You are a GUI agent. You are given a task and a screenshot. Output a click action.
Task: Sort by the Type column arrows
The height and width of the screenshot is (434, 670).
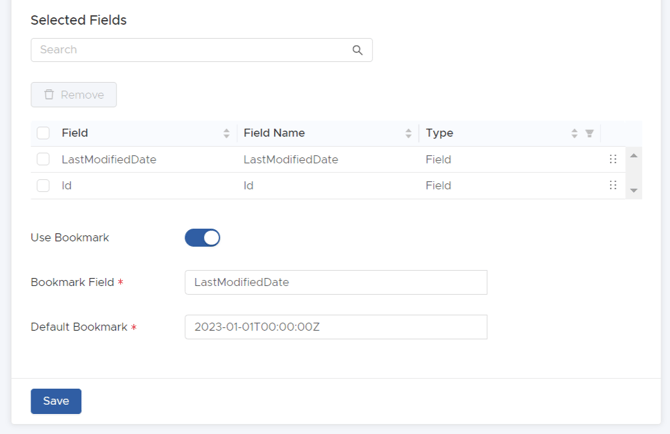coord(574,133)
